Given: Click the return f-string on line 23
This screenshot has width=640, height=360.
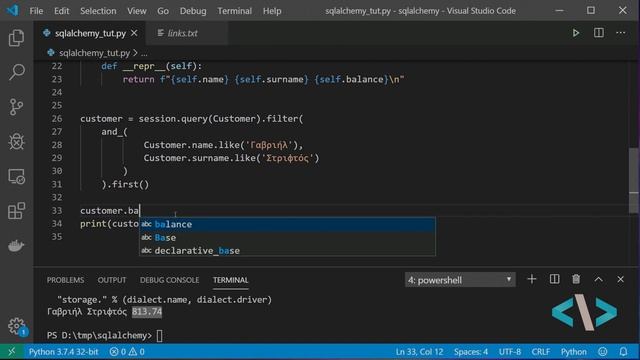Looking at the screenshot, I should (x=263, y=79).
